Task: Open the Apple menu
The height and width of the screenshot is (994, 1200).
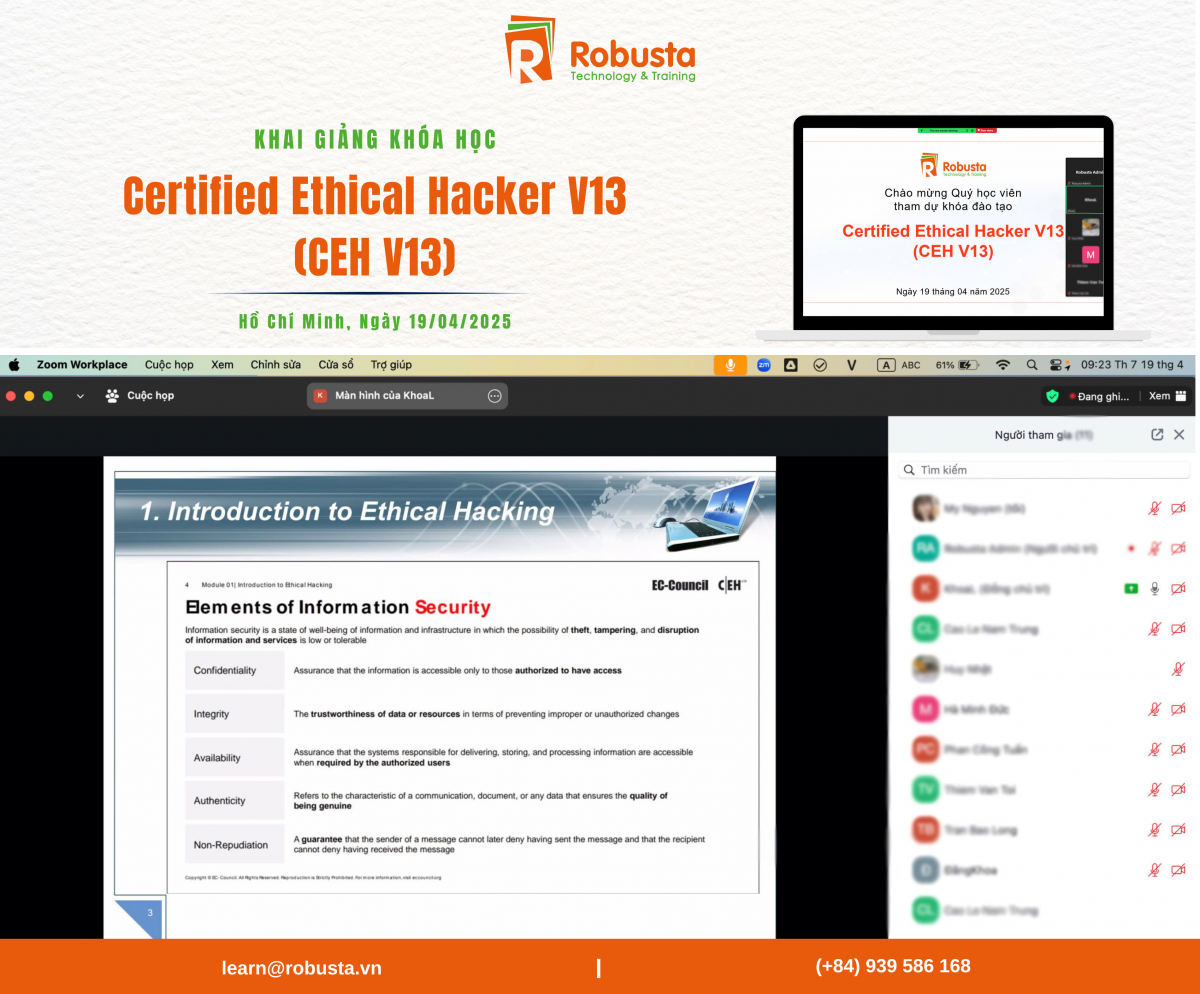Action: pos(14,365)
